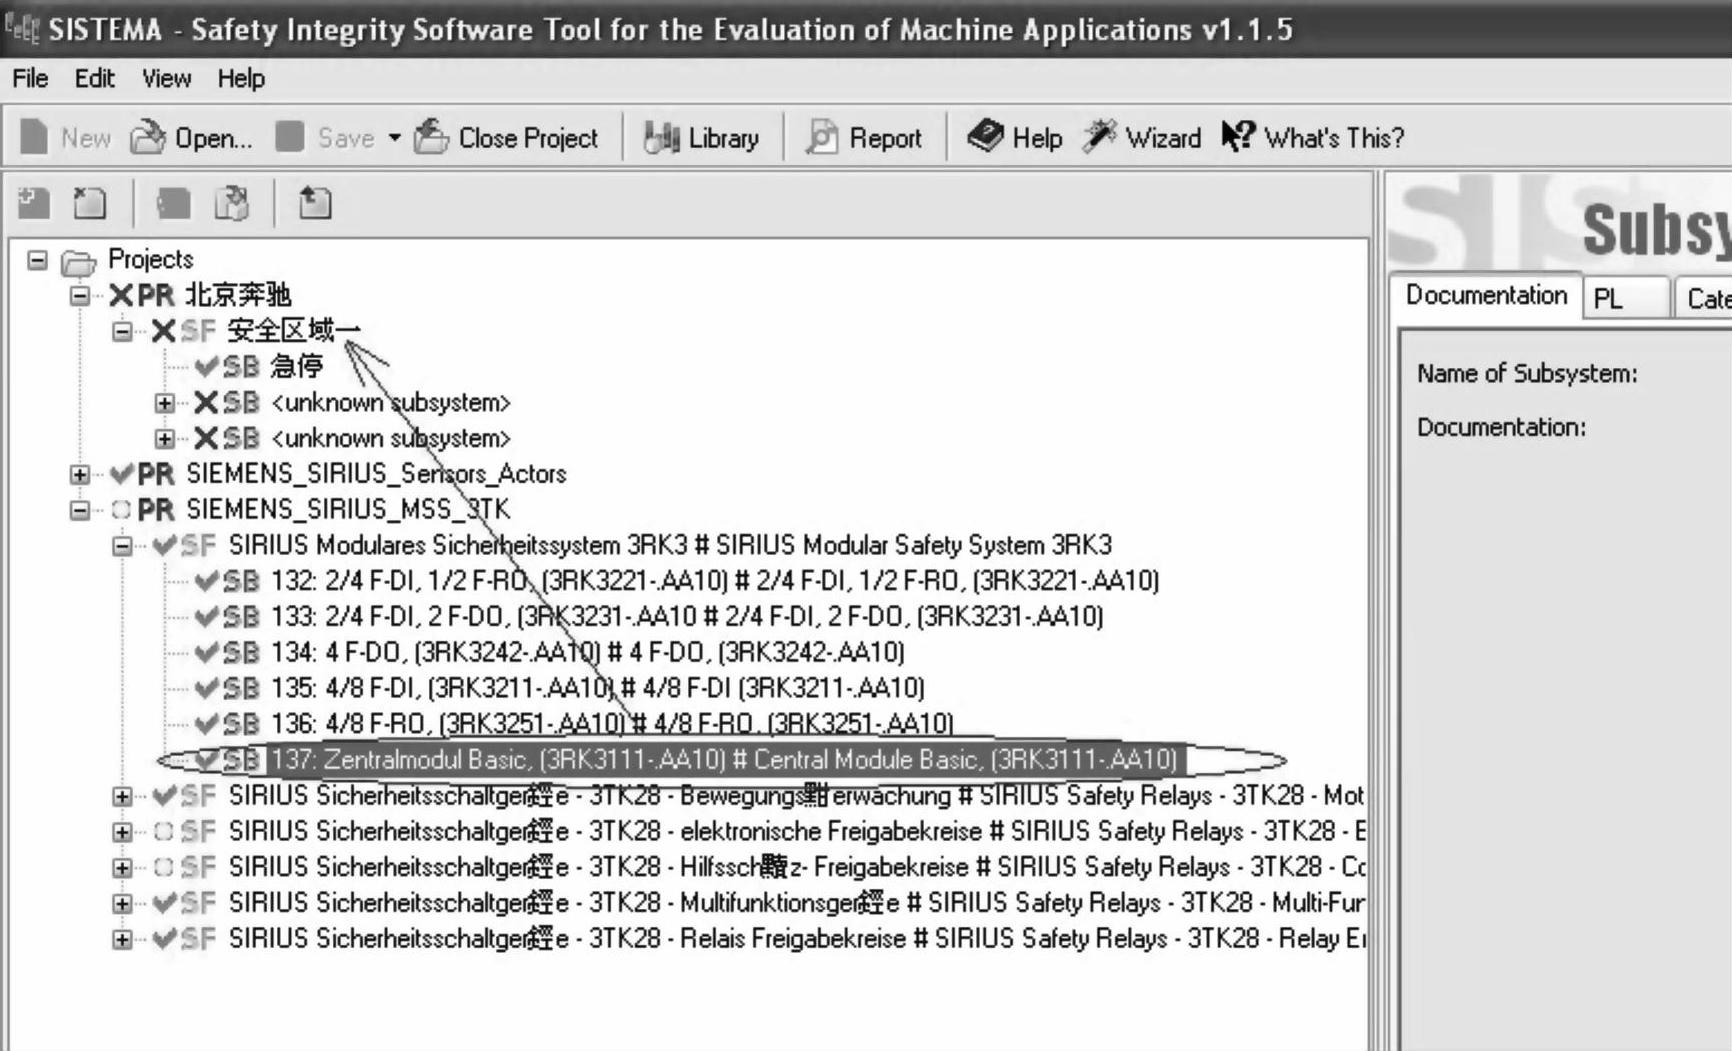This screenshot has height=1051, width=1732.
Task: Click second icon in tree toolbar
Action: (90, 204)
